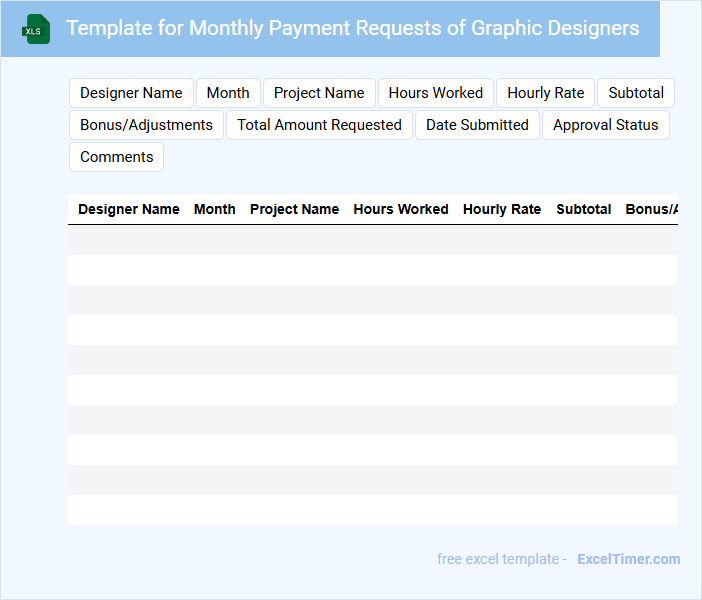This screenshot has height=600, width=702.
Task: Click the Month column header in table
Action: click(x=215, y=209)
